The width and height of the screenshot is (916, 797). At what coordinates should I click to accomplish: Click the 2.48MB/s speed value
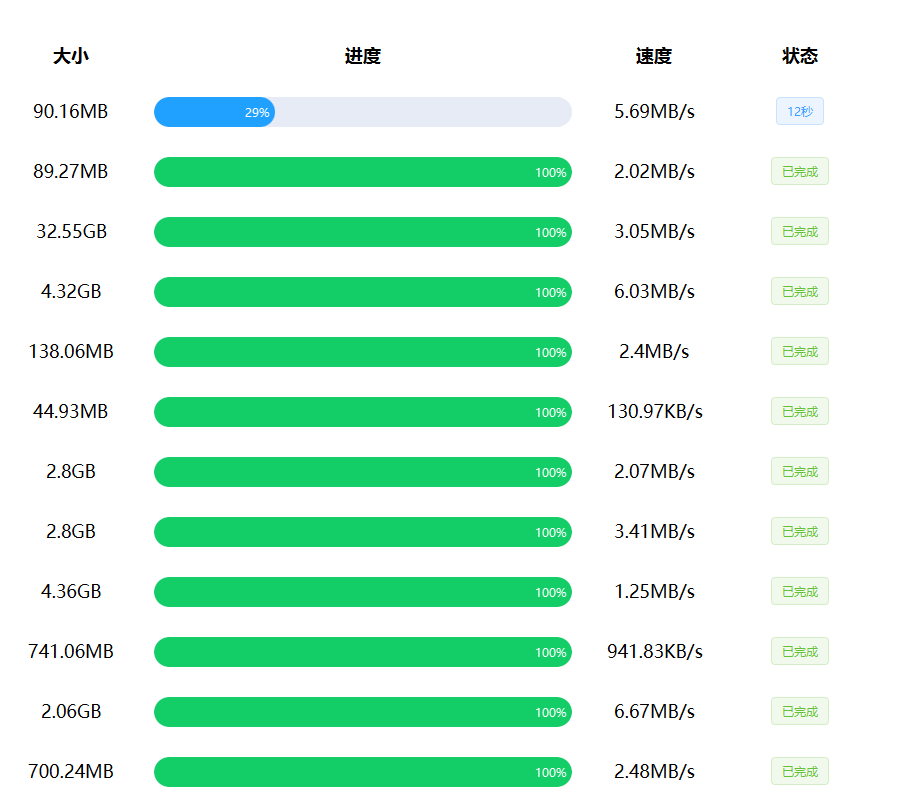pyautogui.click(x=654, y=771)
